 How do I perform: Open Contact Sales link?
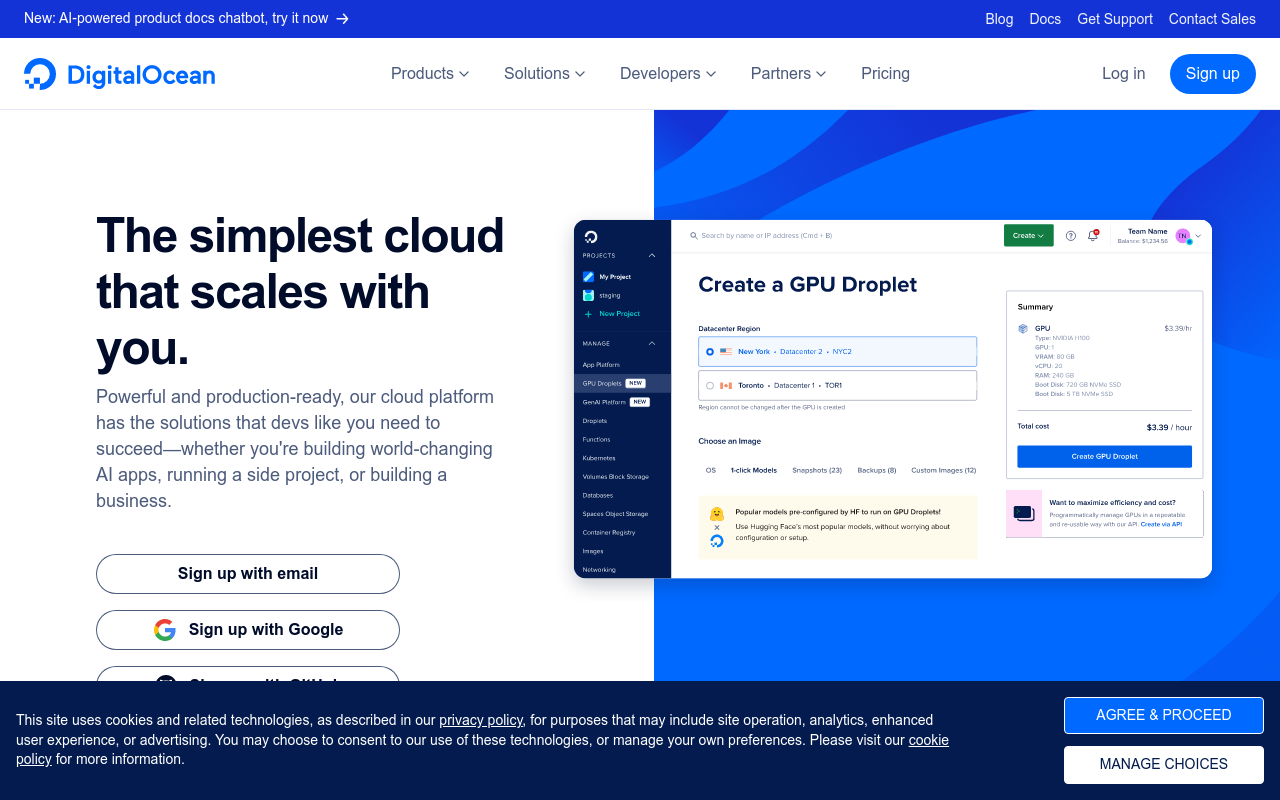pyautogui.click(x=1212, y=19)
